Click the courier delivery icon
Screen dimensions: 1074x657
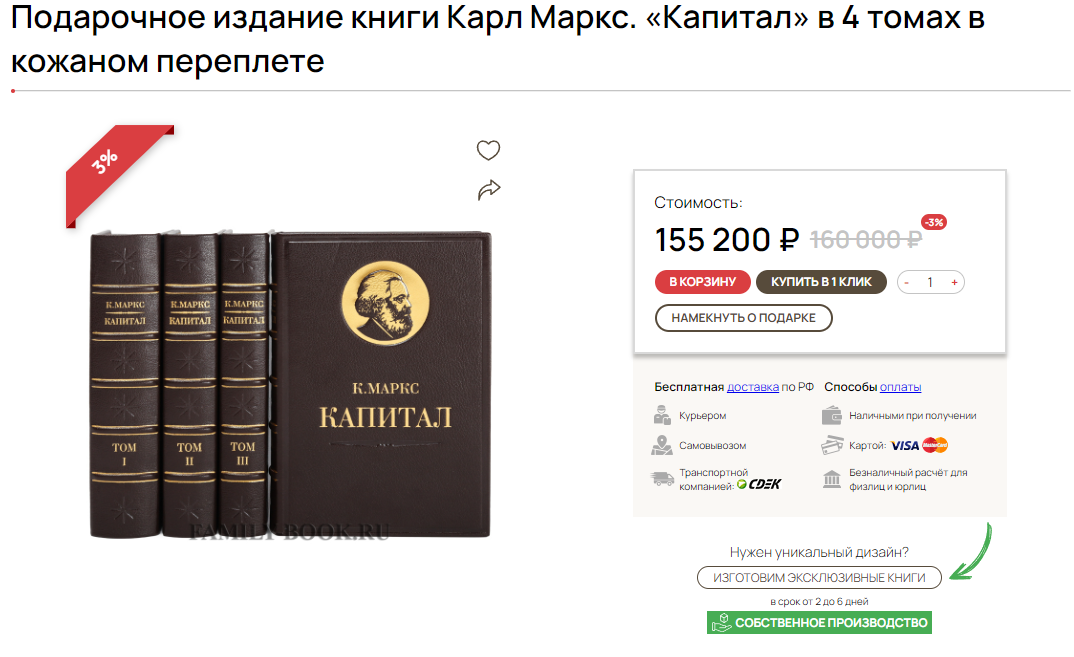662,415
